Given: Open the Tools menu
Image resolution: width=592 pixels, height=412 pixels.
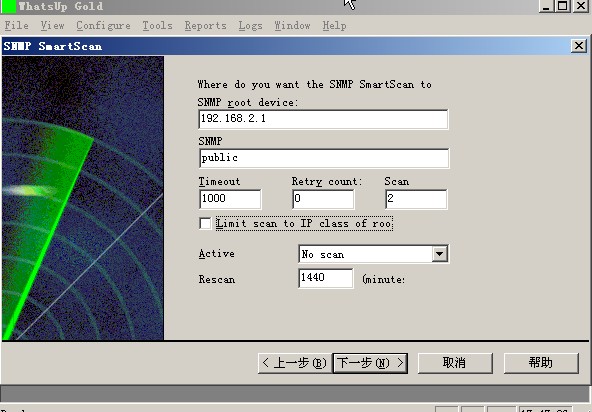Looking at the screenshot, I should (157, 26).
